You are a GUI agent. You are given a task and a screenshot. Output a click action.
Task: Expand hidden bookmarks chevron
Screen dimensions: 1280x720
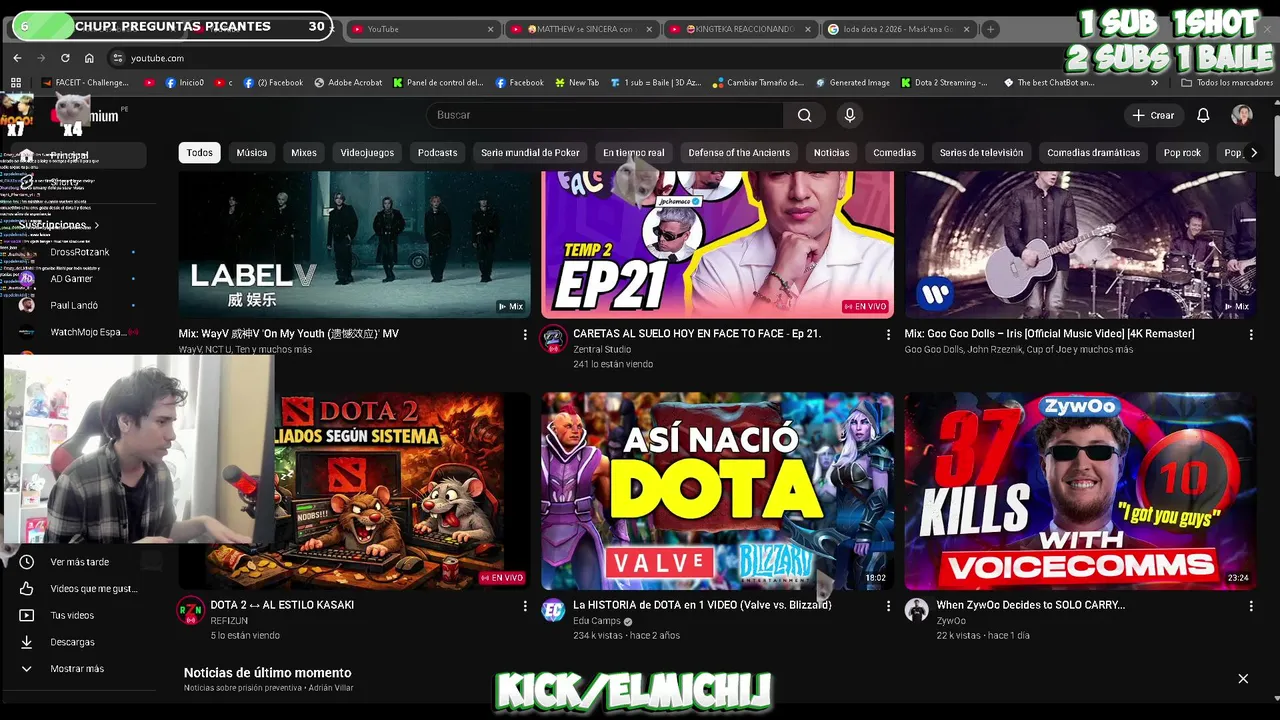[x=1155, y=83]
